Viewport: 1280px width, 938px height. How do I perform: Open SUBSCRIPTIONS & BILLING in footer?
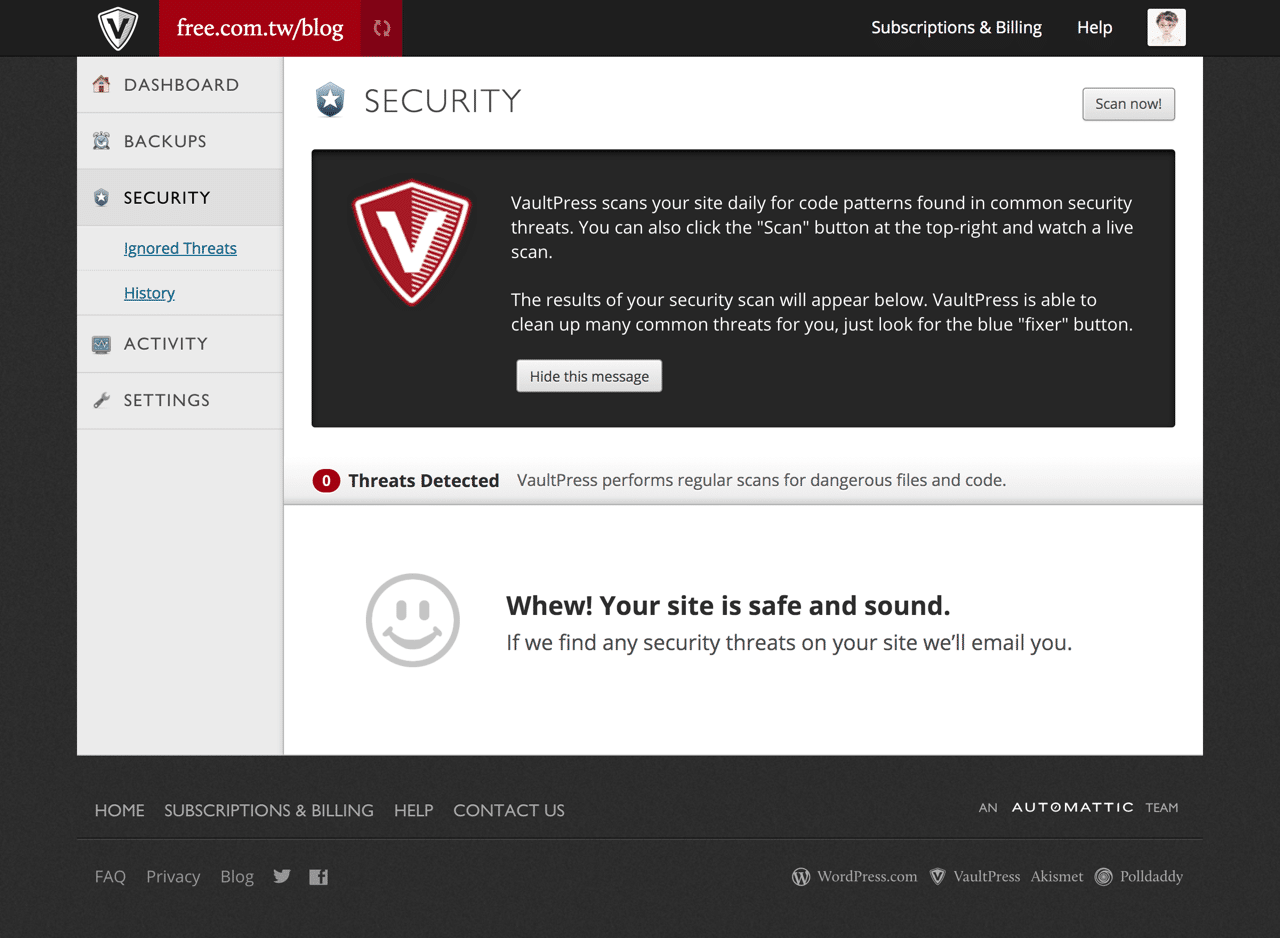pyautogui.click(x=269, y=810)
